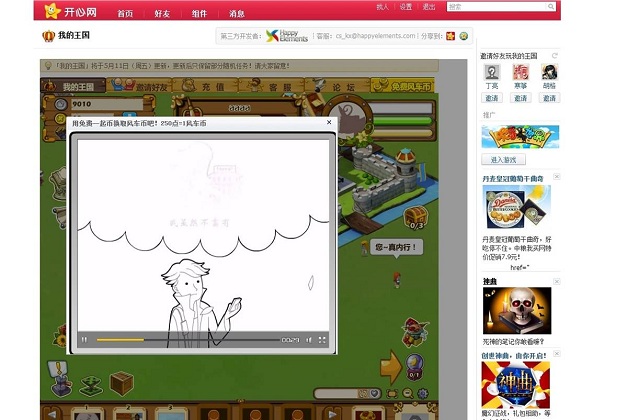Open the wooden crate storage icon

pyautogui.click(x=122, y=383)
